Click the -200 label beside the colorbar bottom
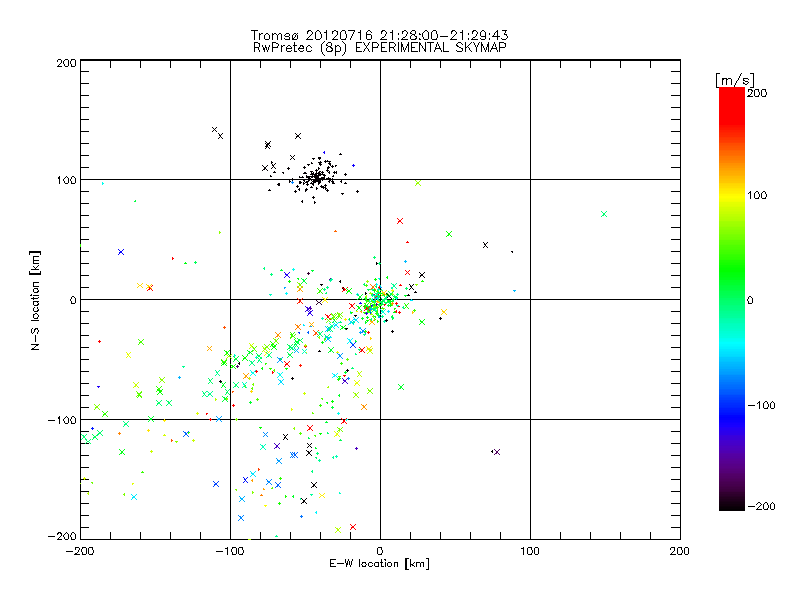Image resolution: width=800 pixels, height=600 pixels. click(x=761, y=506)
